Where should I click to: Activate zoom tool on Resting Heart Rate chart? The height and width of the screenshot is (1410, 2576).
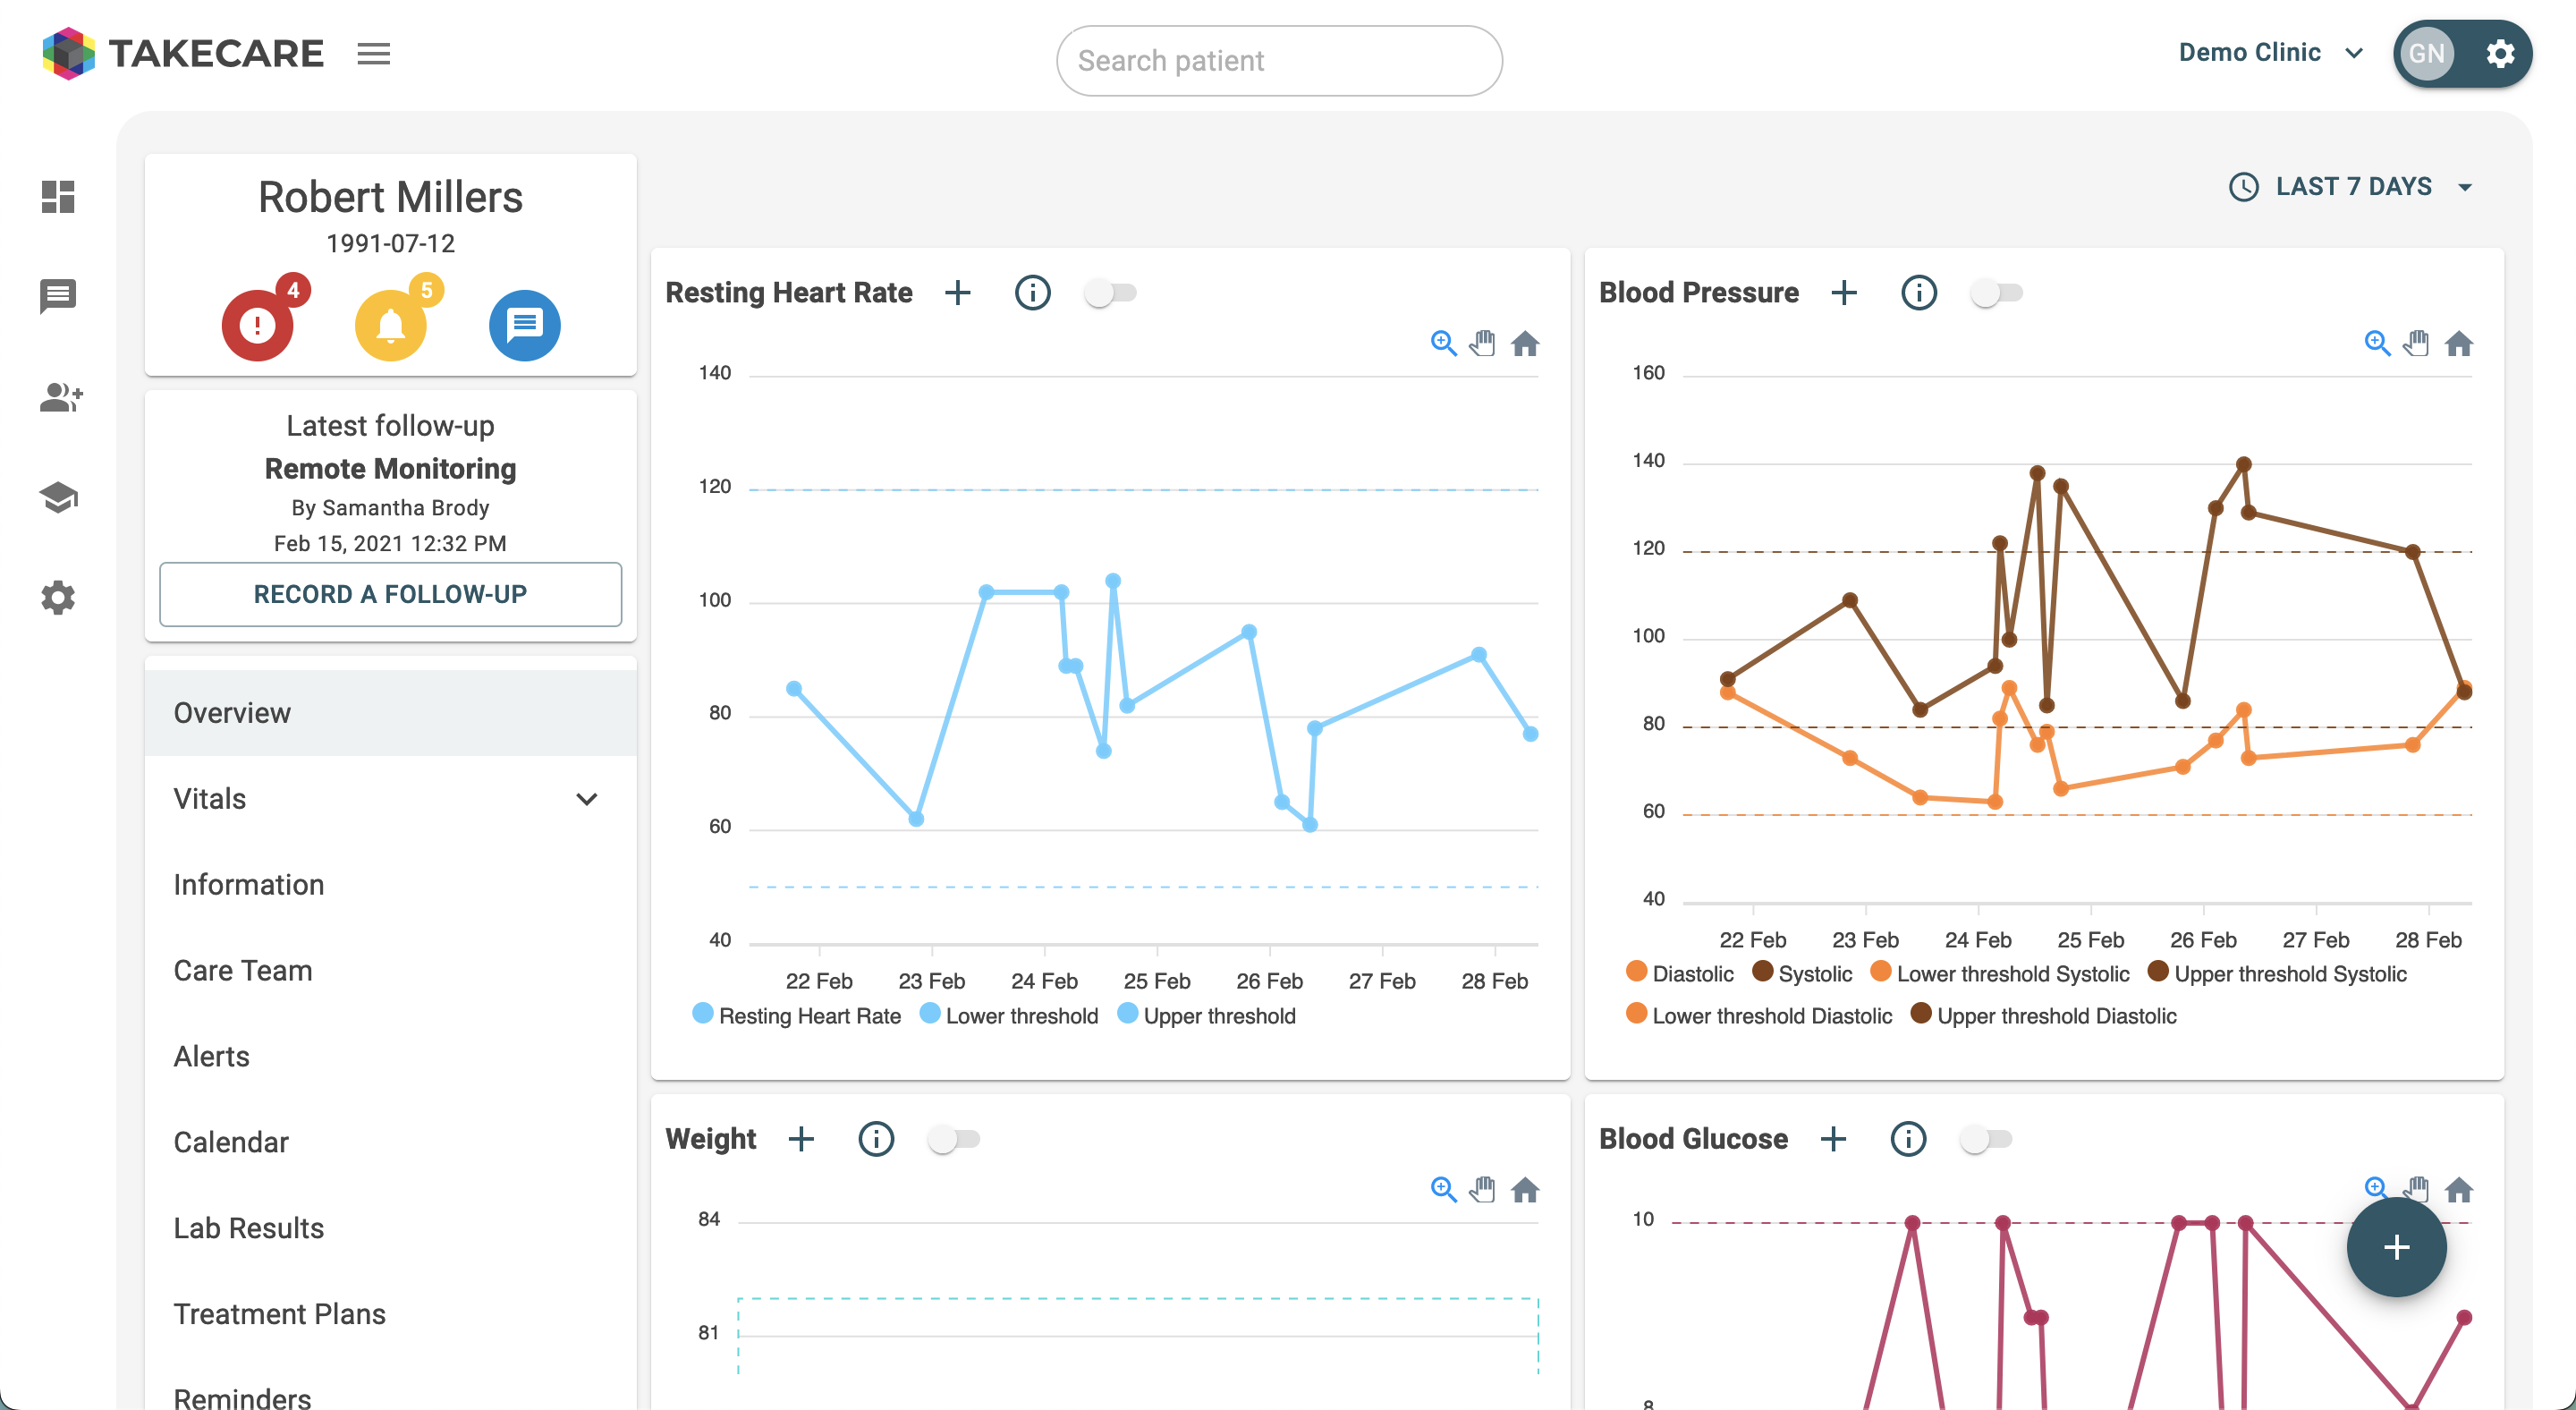pos(1442,343)
